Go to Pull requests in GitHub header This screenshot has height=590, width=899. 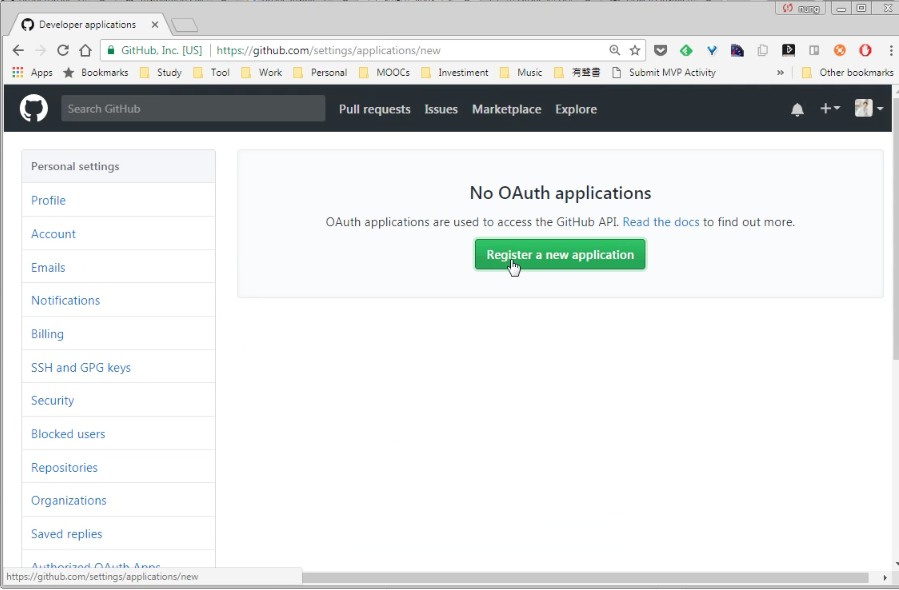(374, 109)
